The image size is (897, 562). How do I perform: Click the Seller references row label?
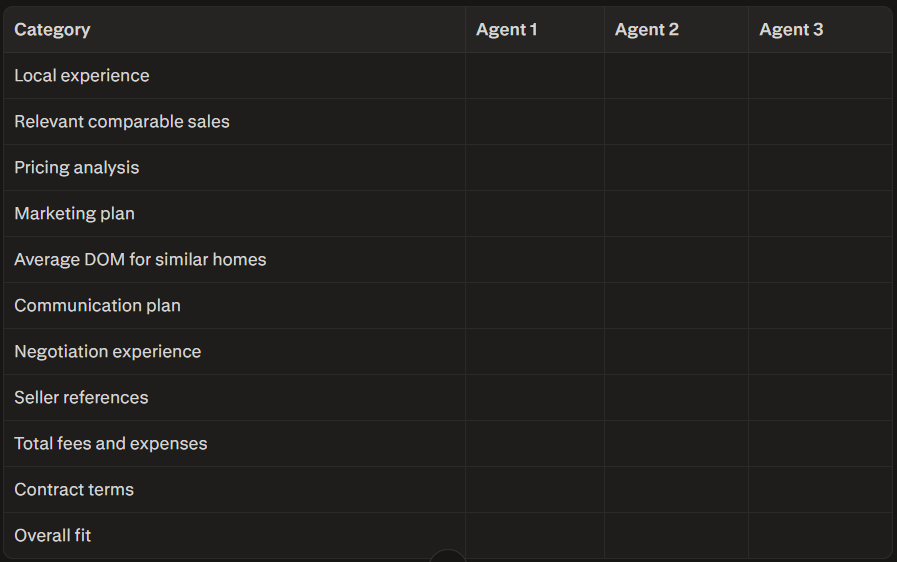click(81, 397)
